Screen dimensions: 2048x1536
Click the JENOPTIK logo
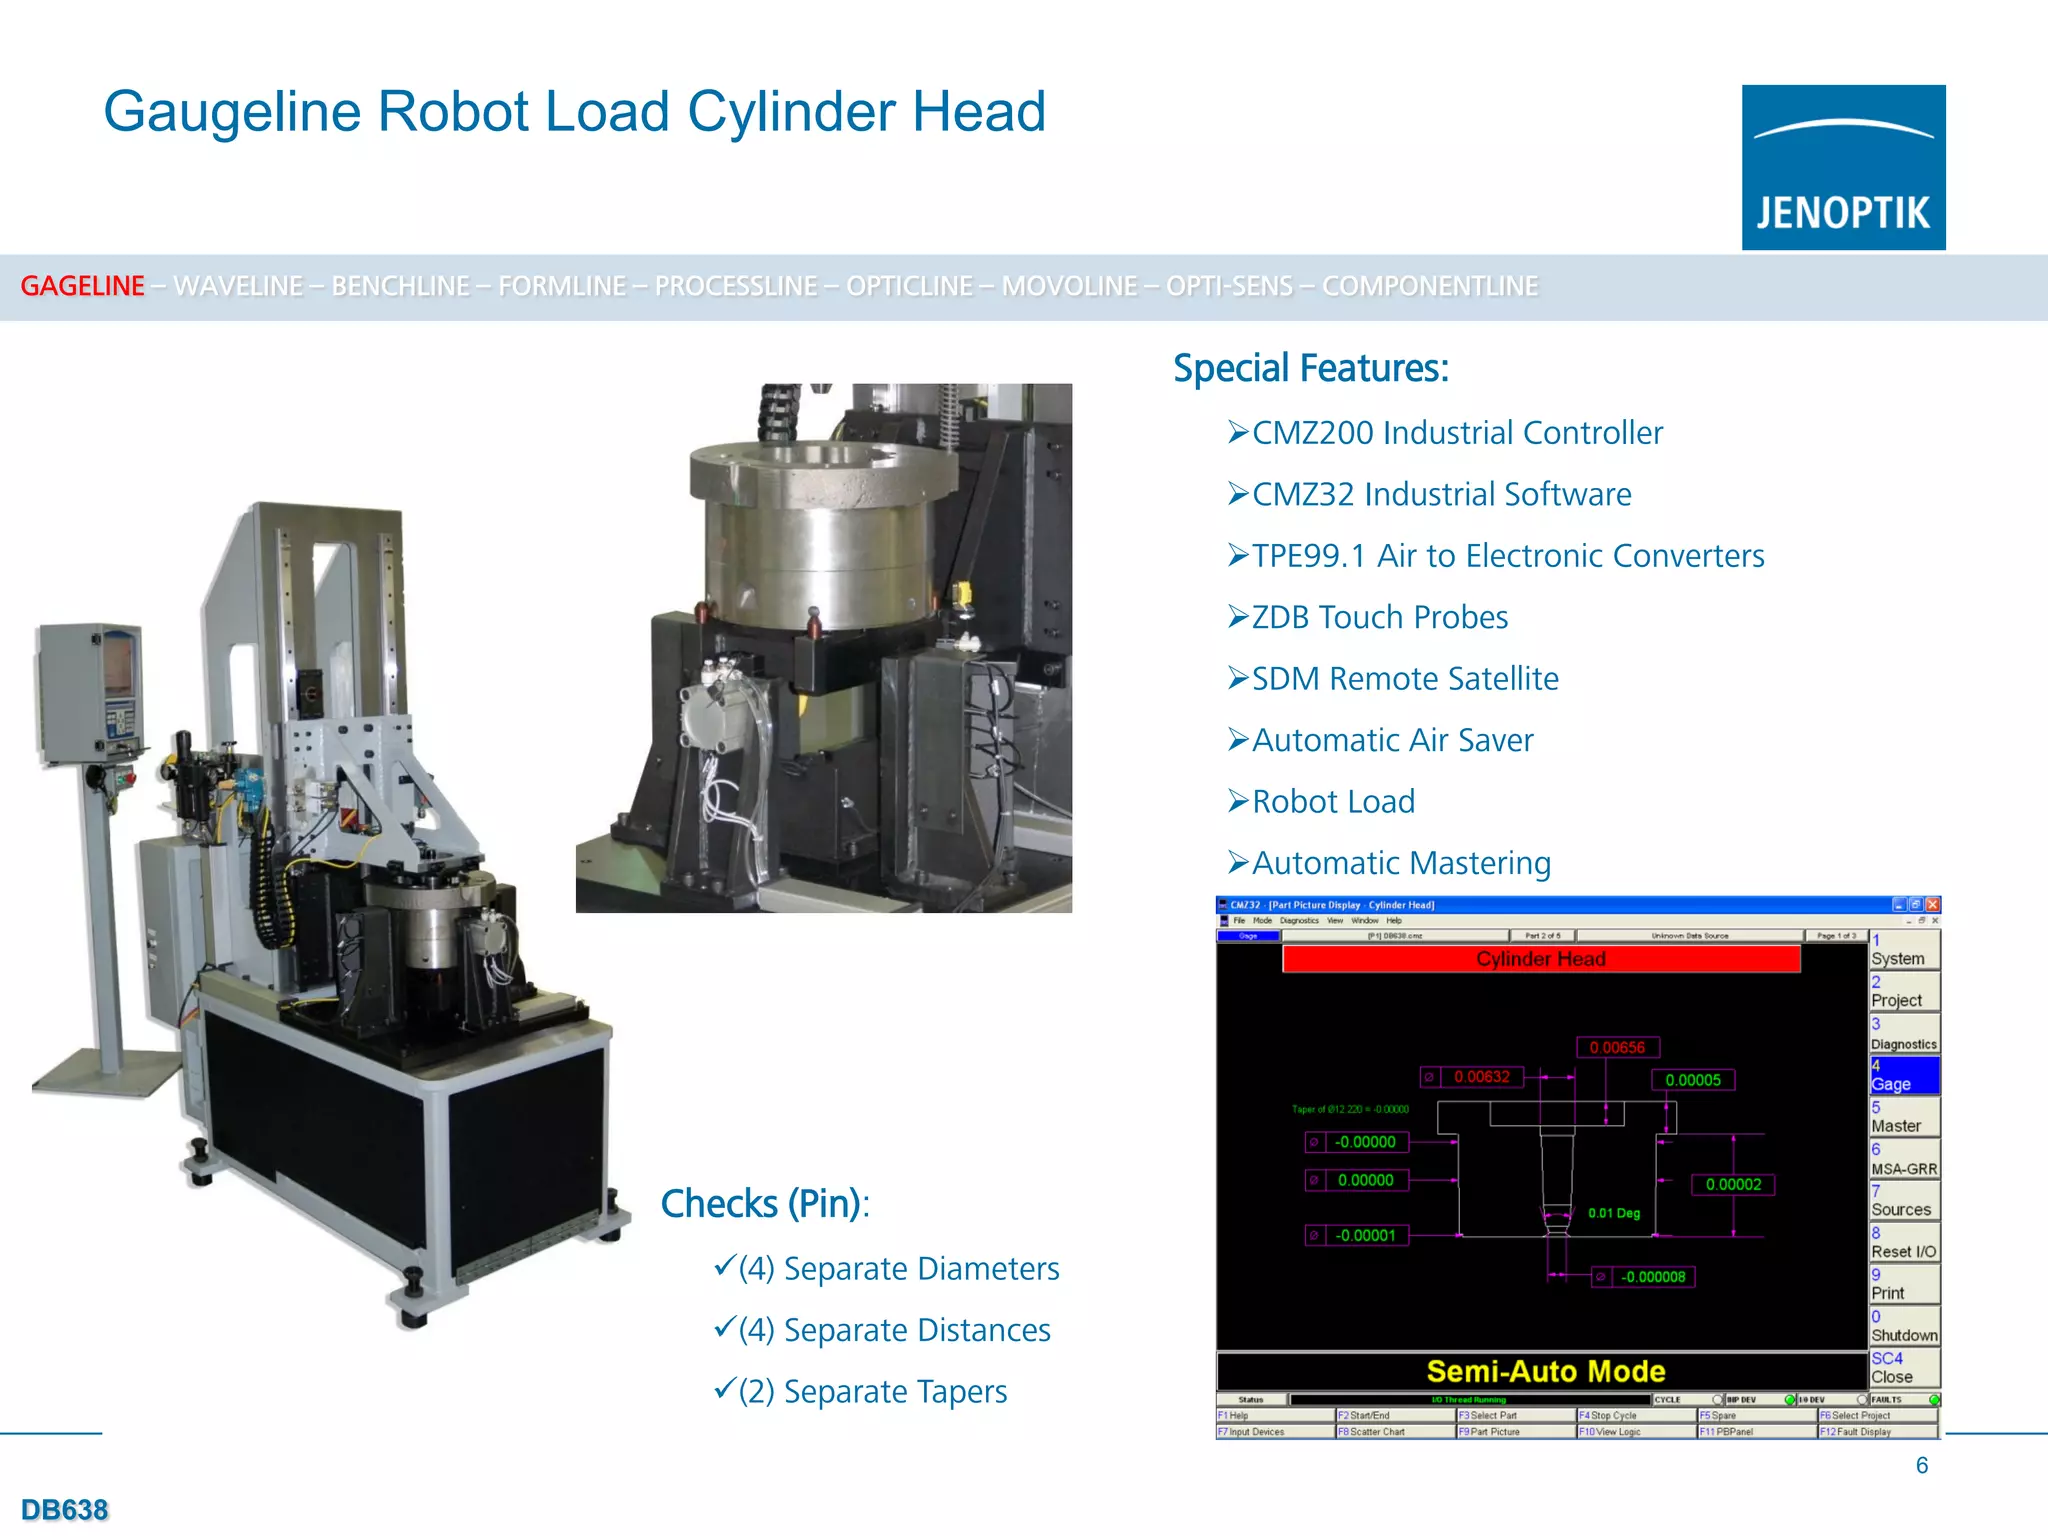point(1843,167)
